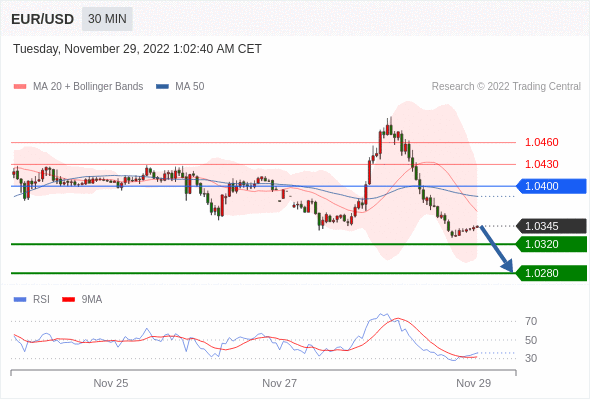Click the 1.0430 resistance level label
590x400 pixels.
pyautogui.click(x=541, y=164)
